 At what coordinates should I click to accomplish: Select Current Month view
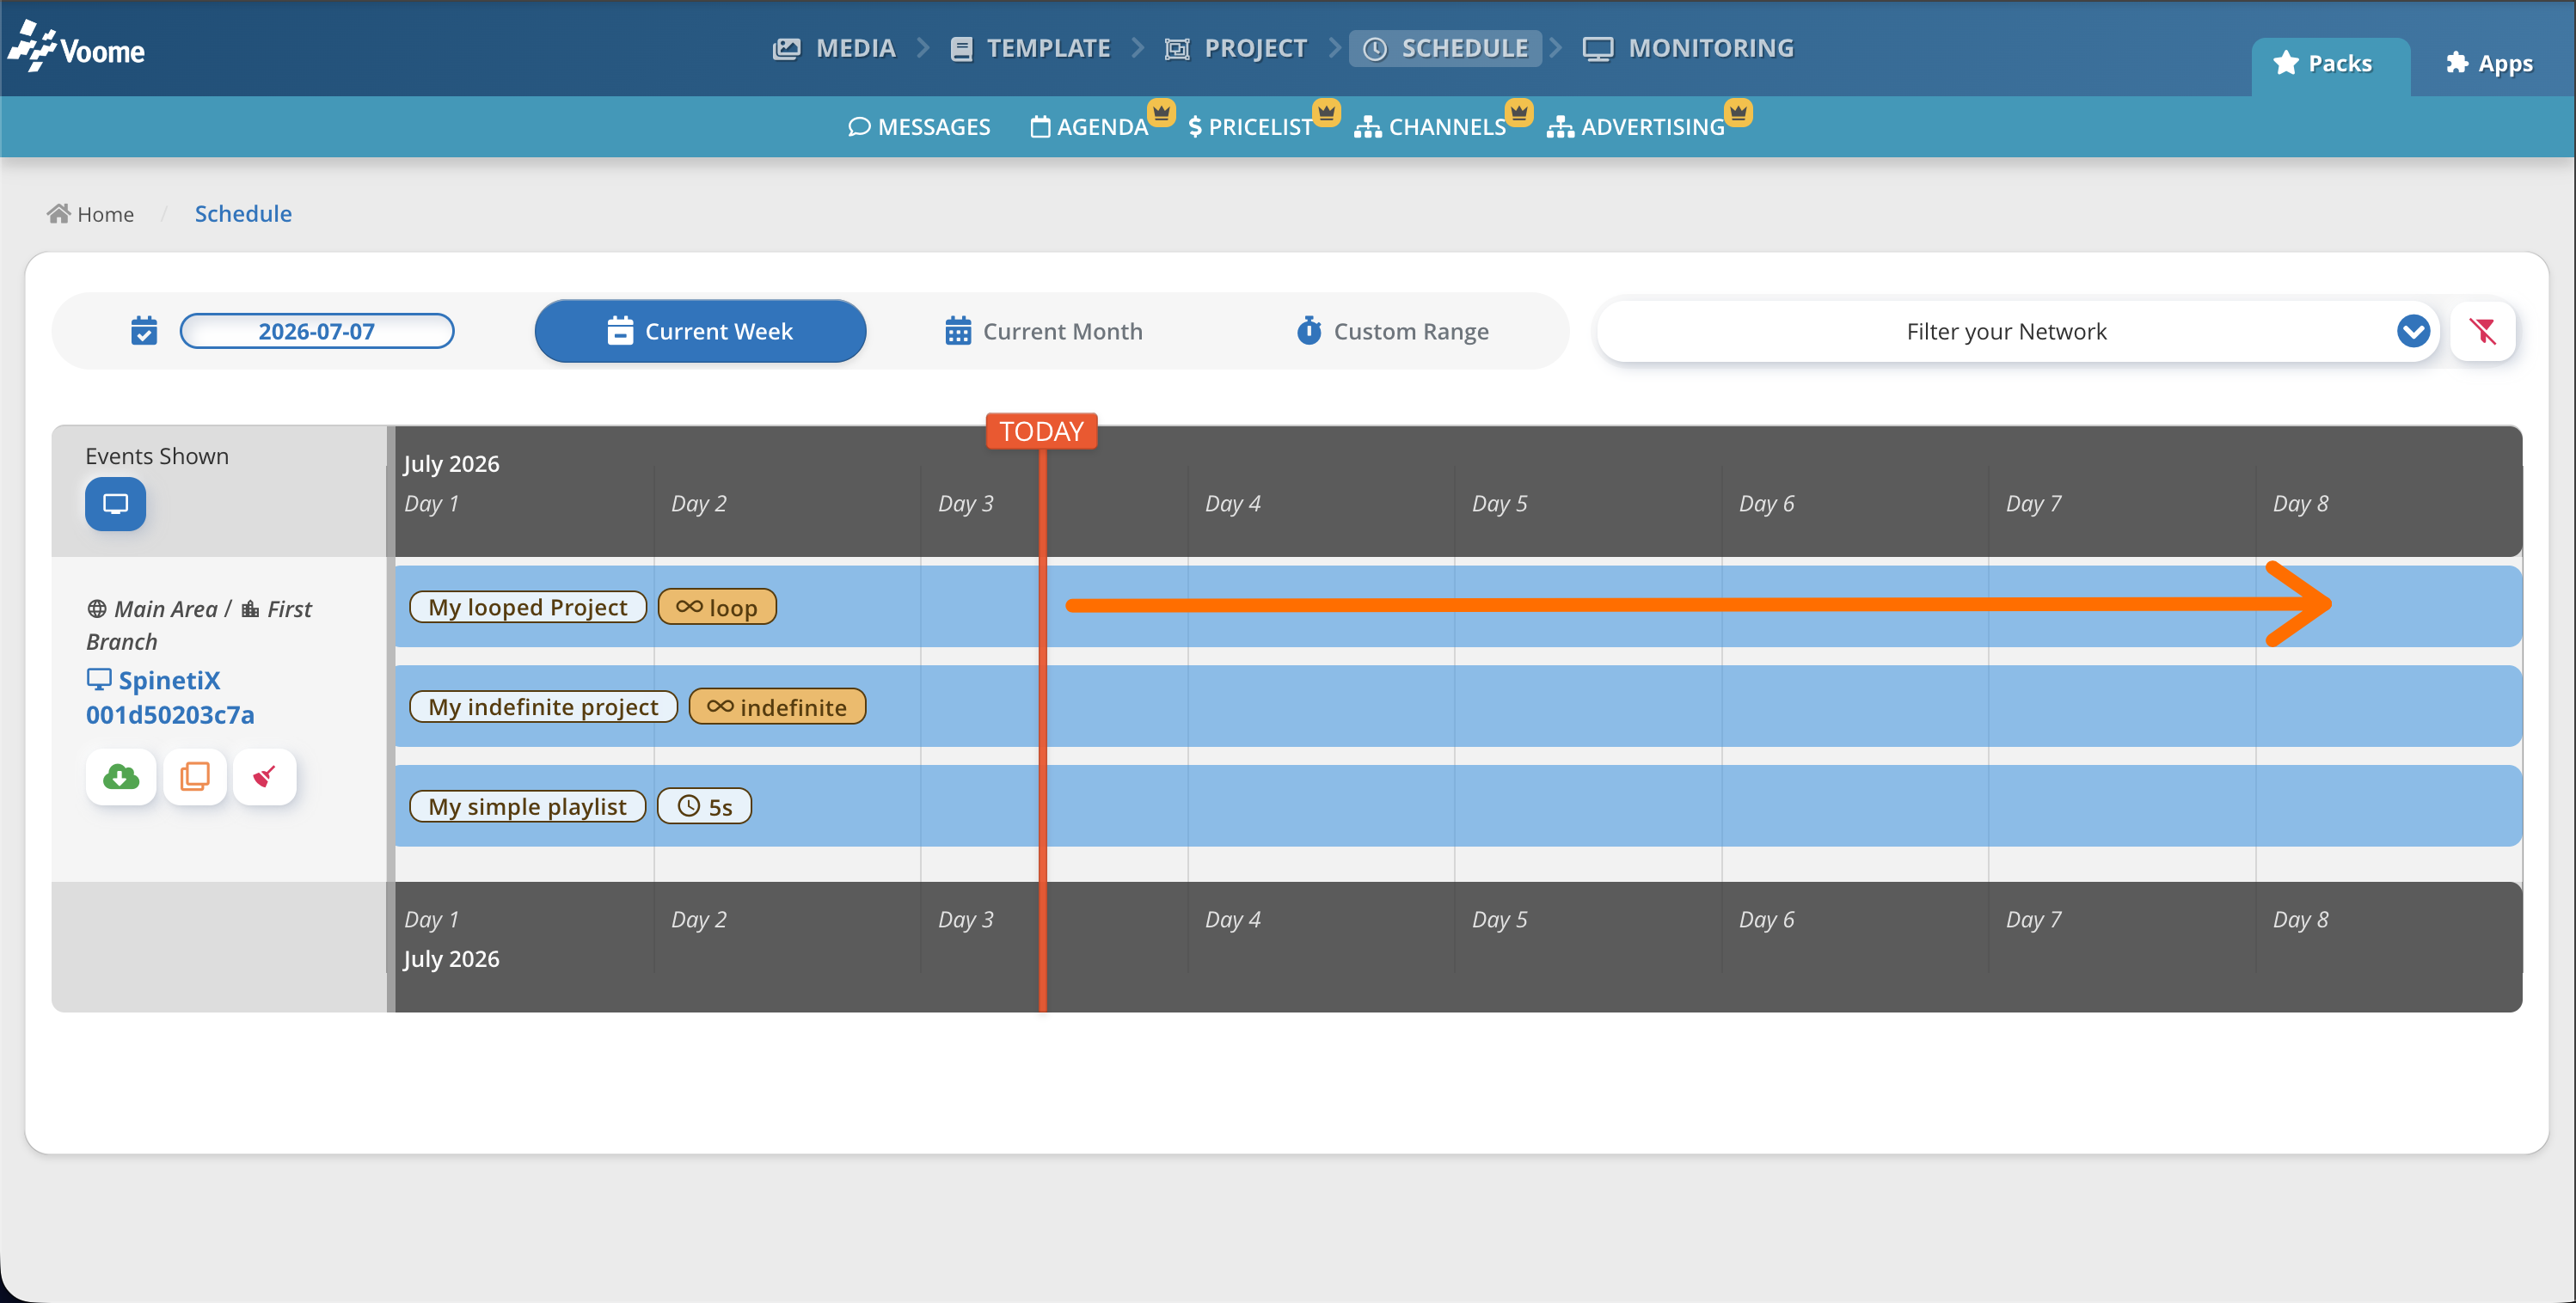point(1043,331)
